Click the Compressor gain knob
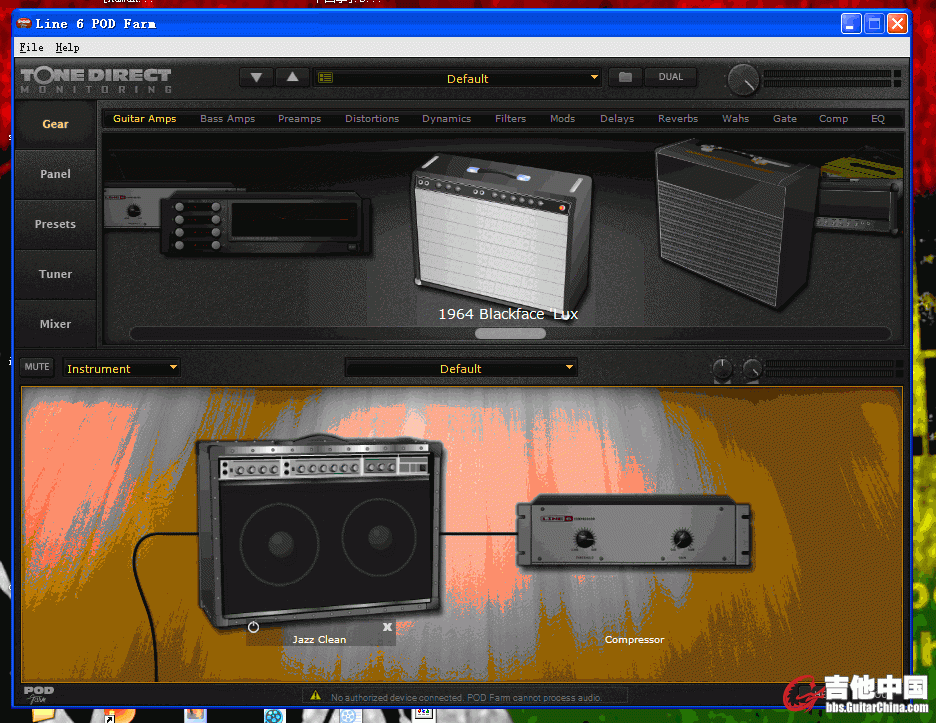936x723 pixels. (682, 539)
